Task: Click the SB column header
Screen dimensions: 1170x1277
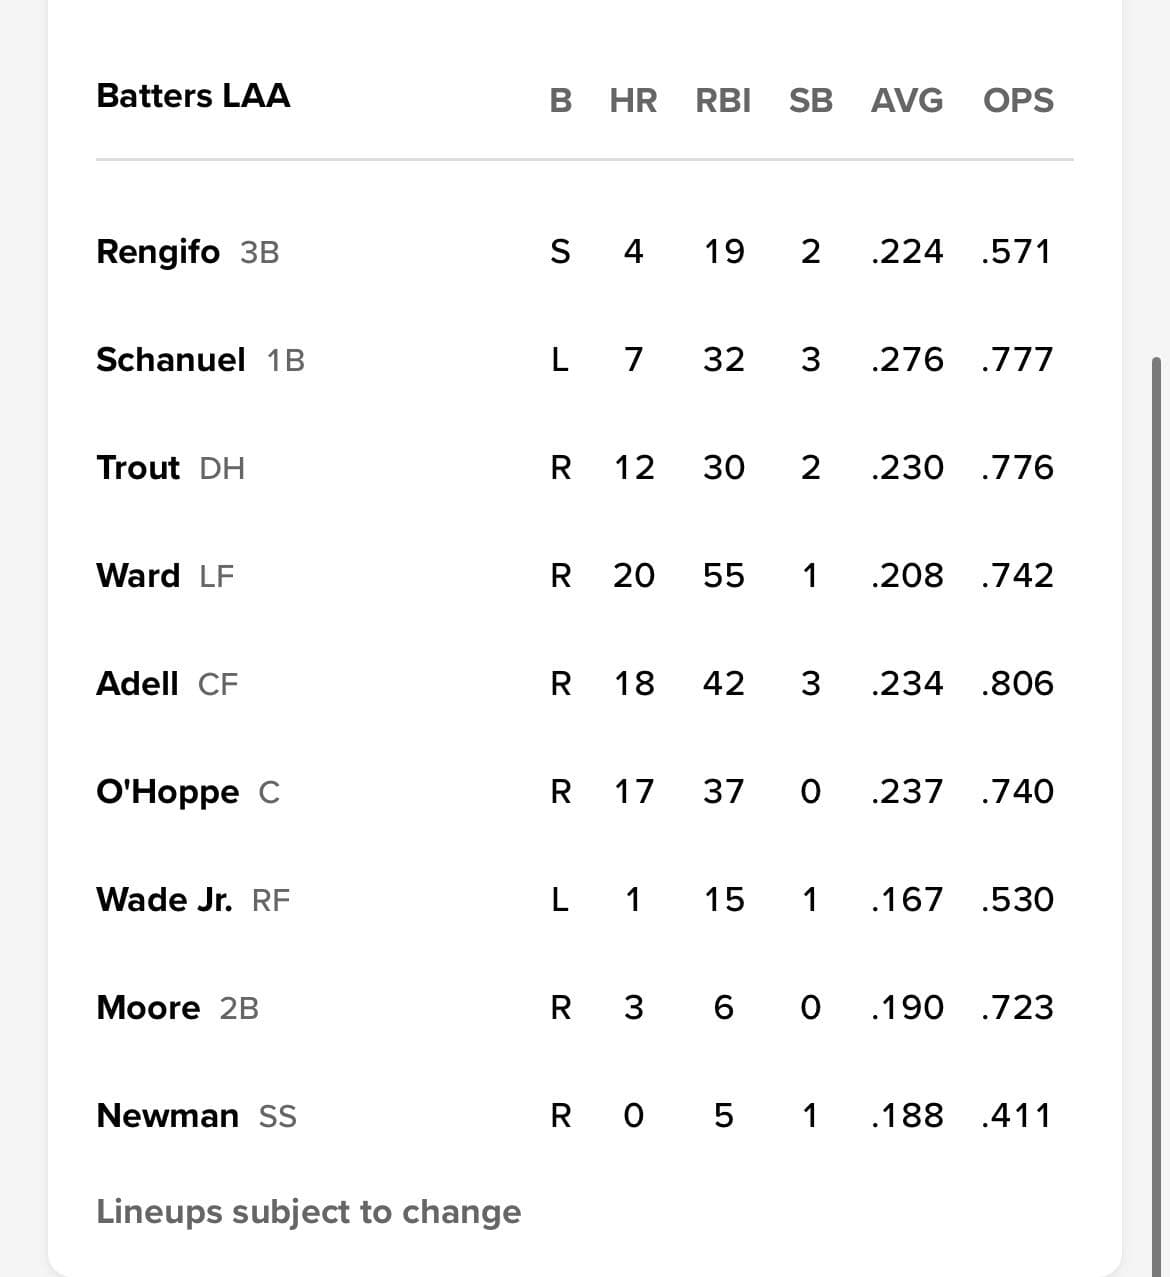Action: pyautogui.click(x=810, y=100)
